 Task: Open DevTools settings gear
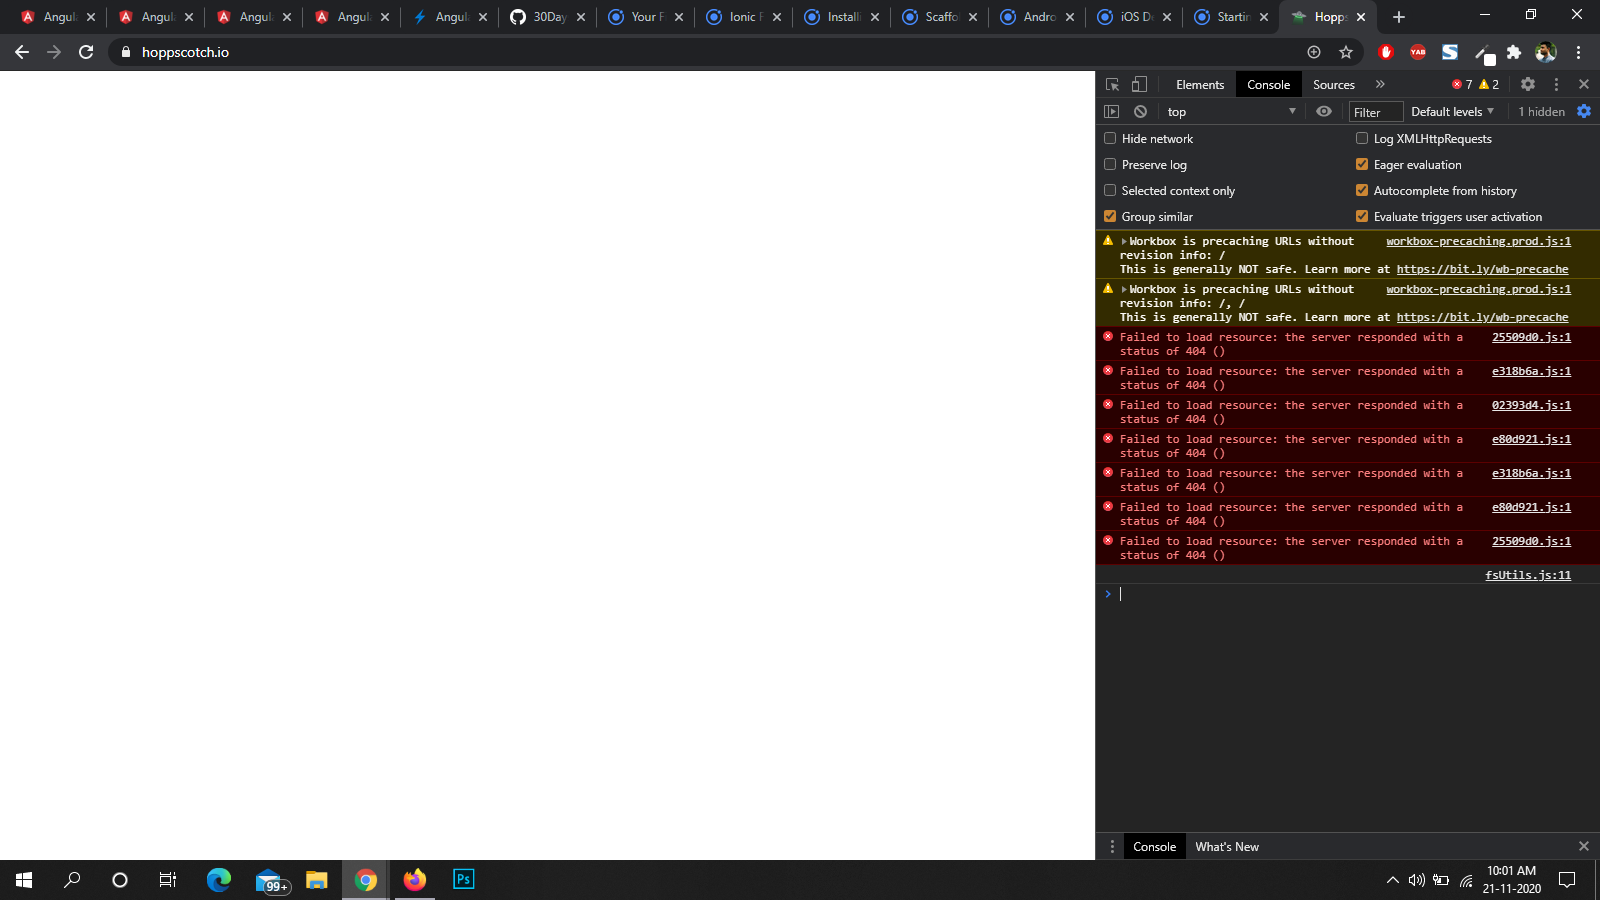click(x=1527, y=84)
